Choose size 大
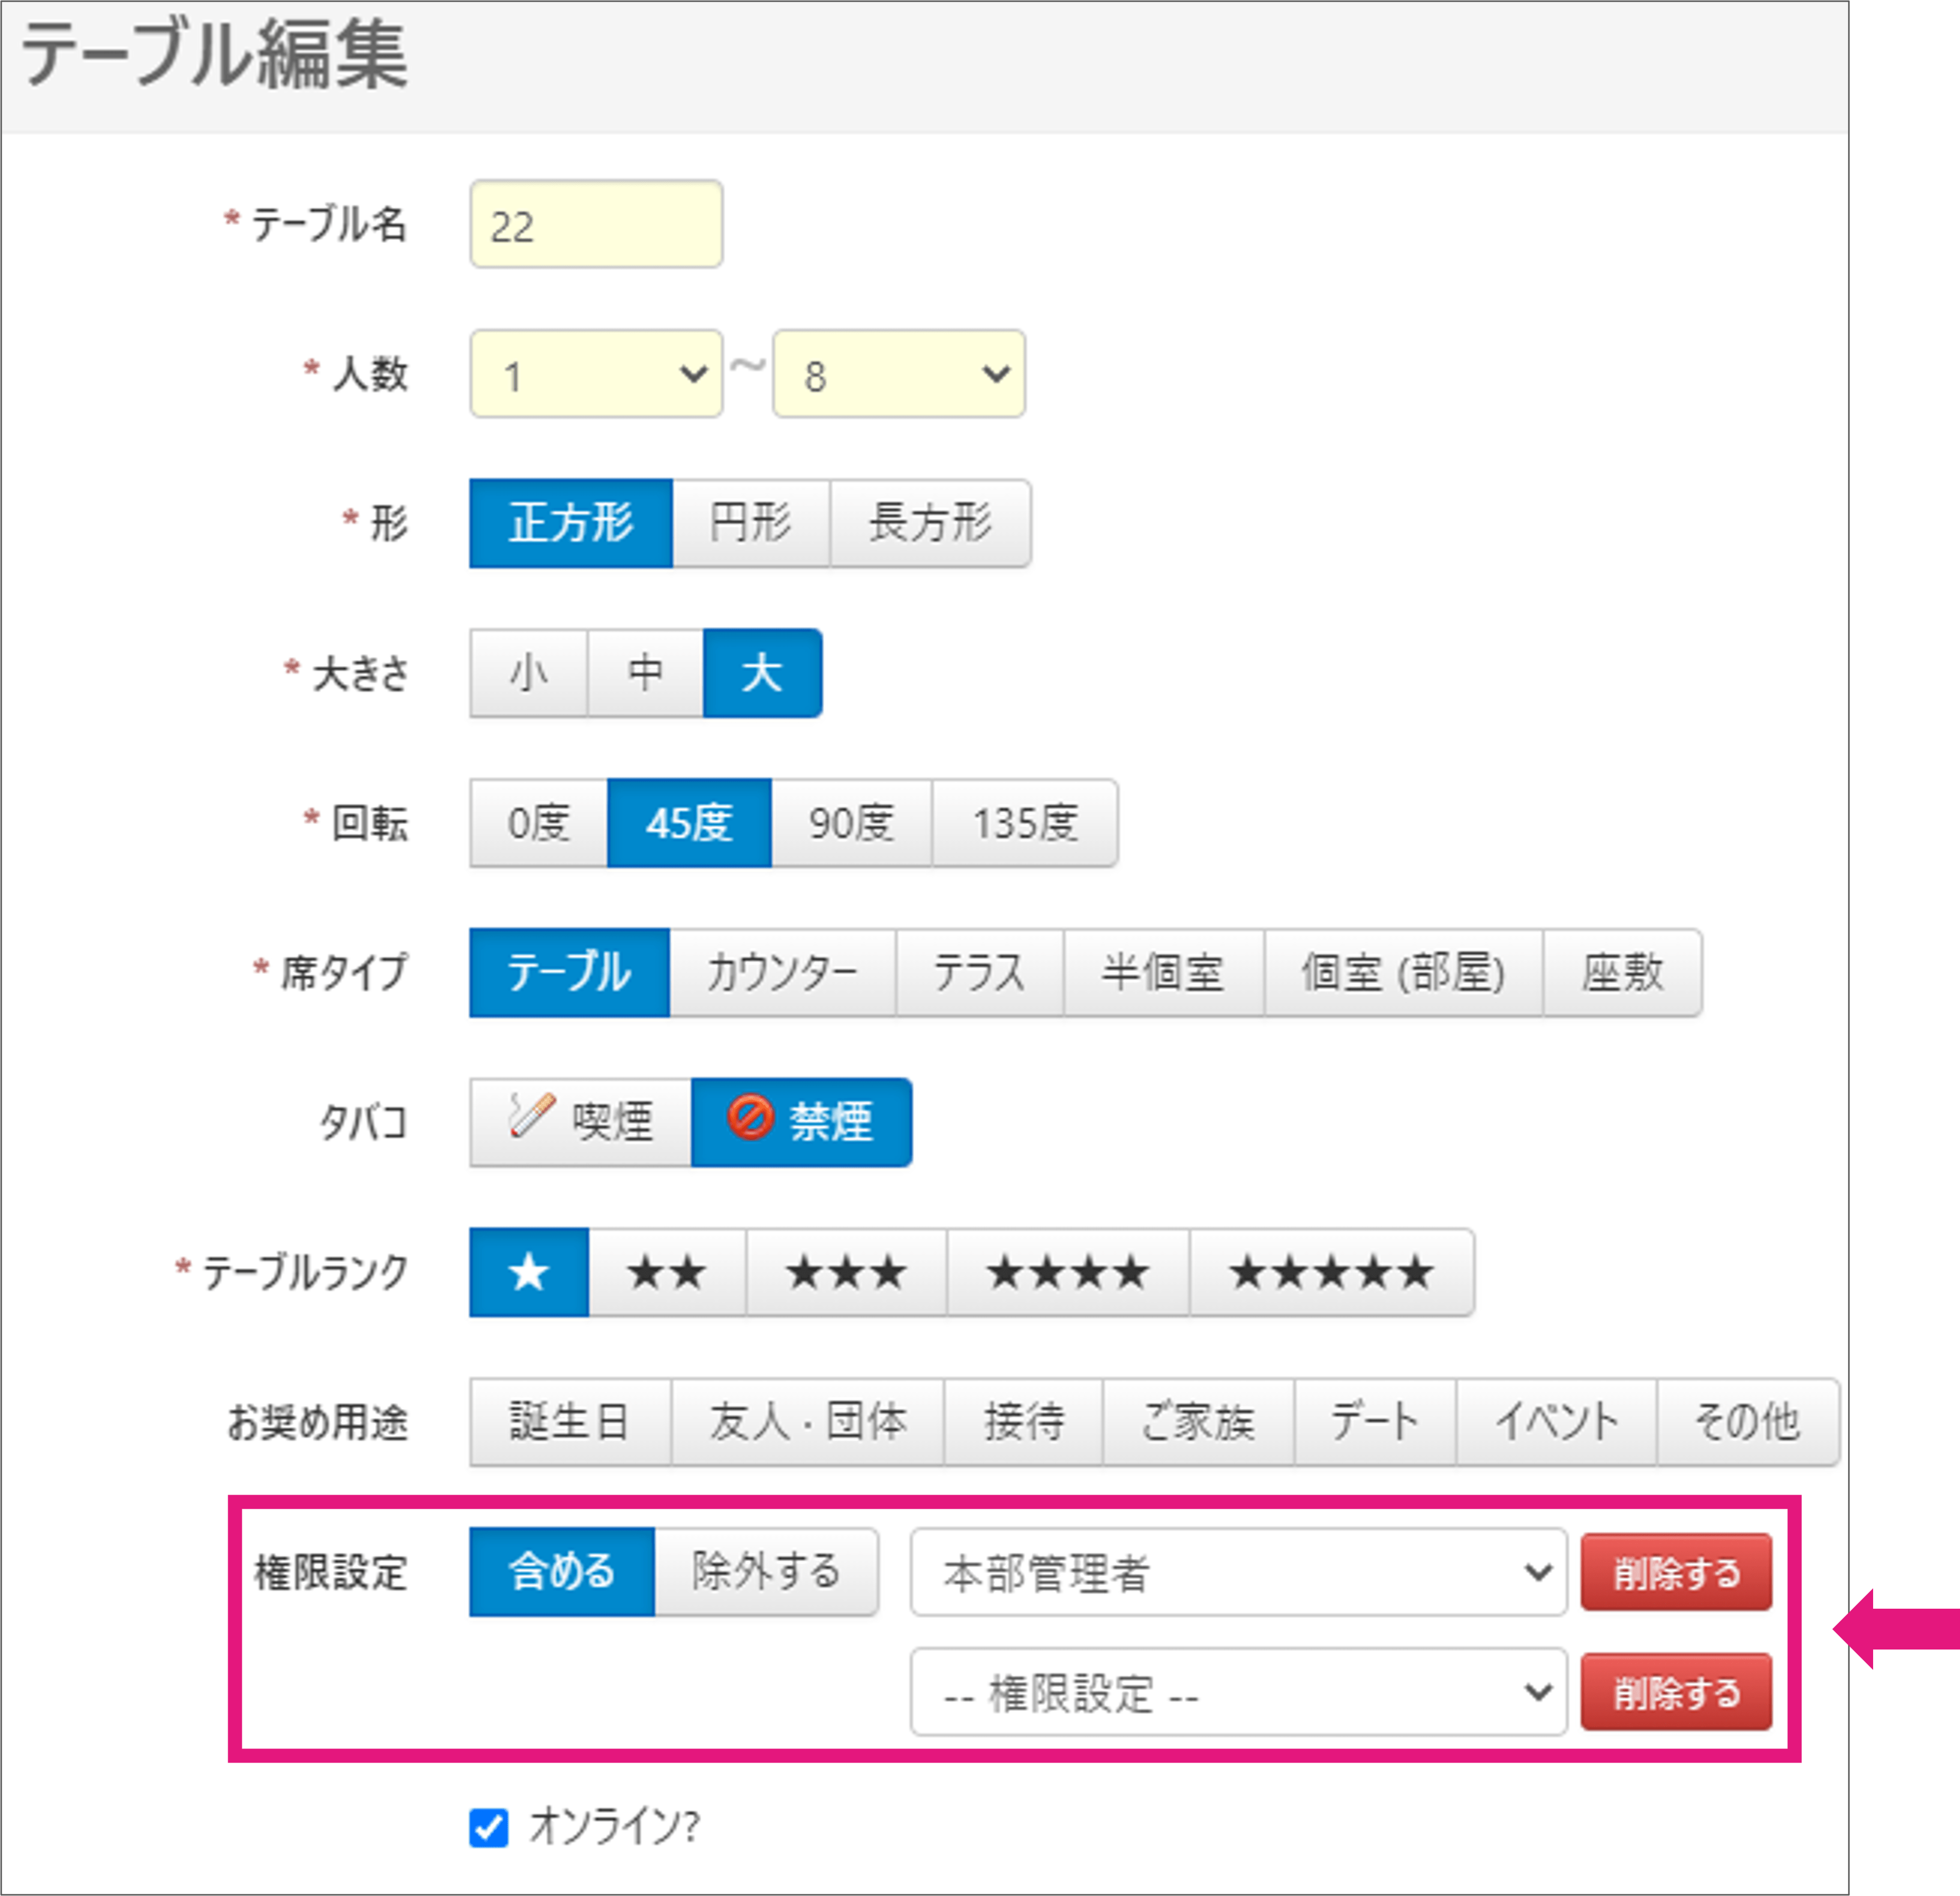 (x=763, y=673)
